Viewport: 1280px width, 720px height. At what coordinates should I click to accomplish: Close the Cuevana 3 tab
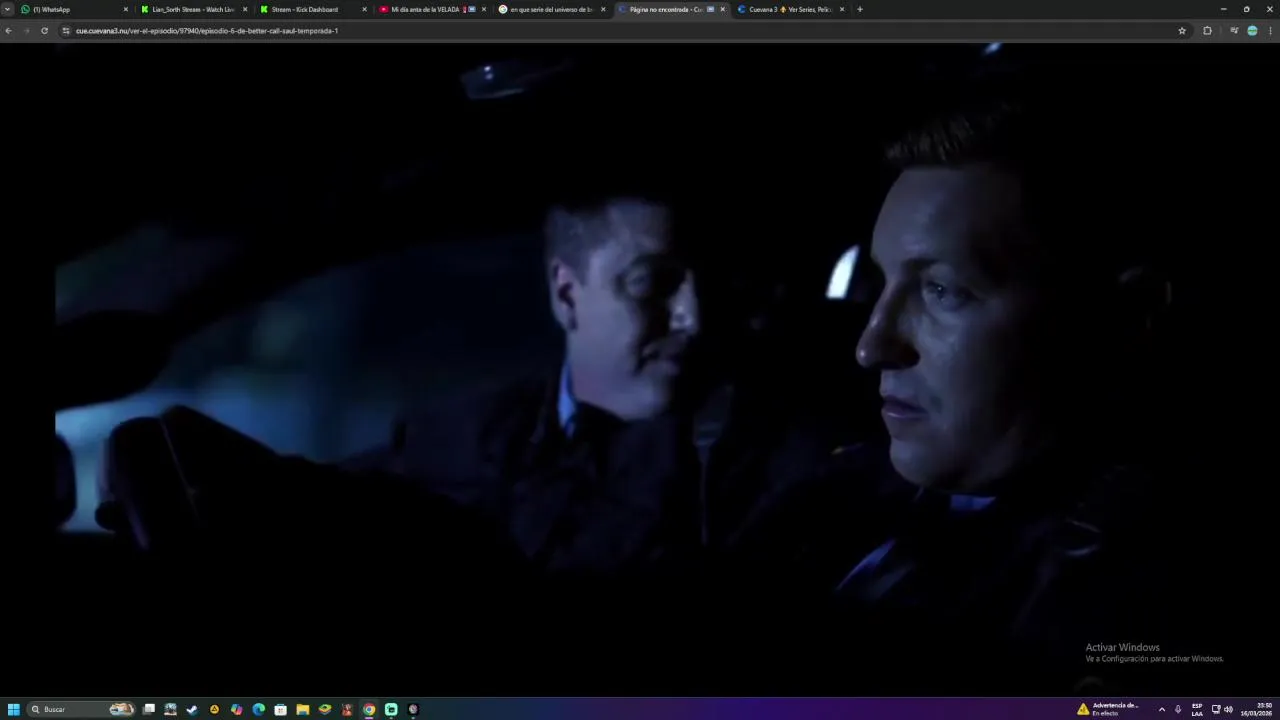[x=842, y=9]
